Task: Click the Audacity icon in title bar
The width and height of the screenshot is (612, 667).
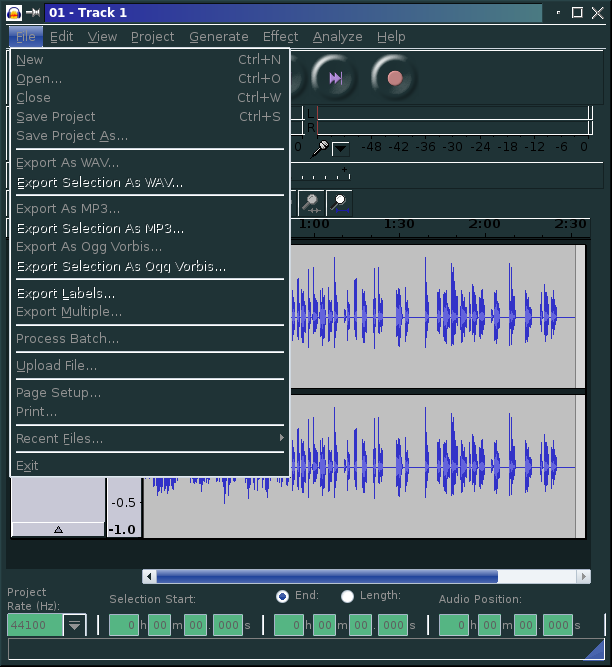Action: [14, 13]
